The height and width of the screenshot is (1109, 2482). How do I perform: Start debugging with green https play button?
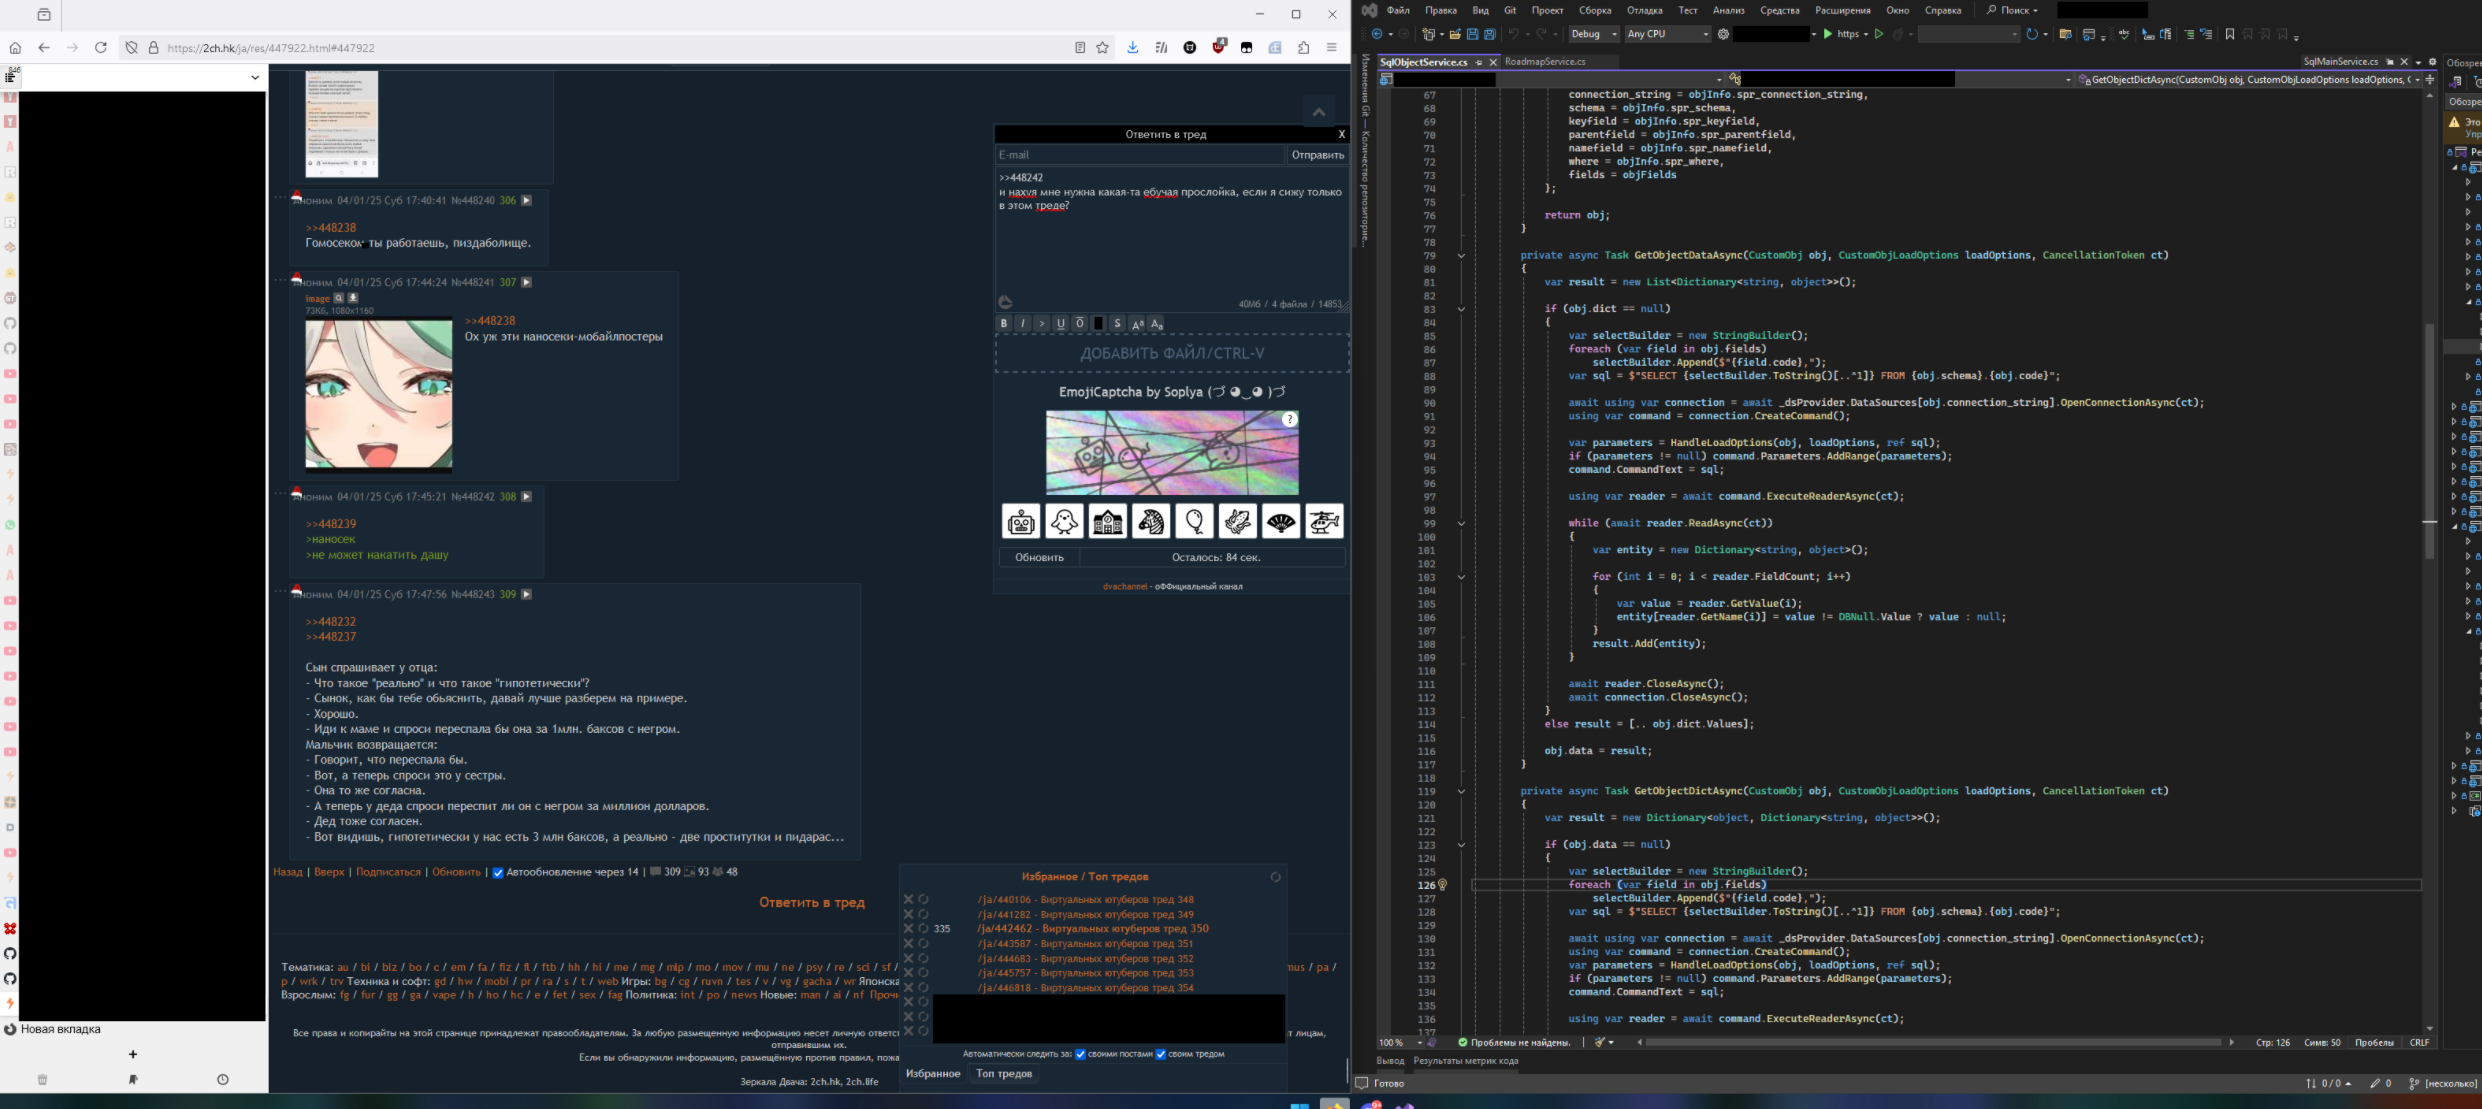(x=1829, y=34)
